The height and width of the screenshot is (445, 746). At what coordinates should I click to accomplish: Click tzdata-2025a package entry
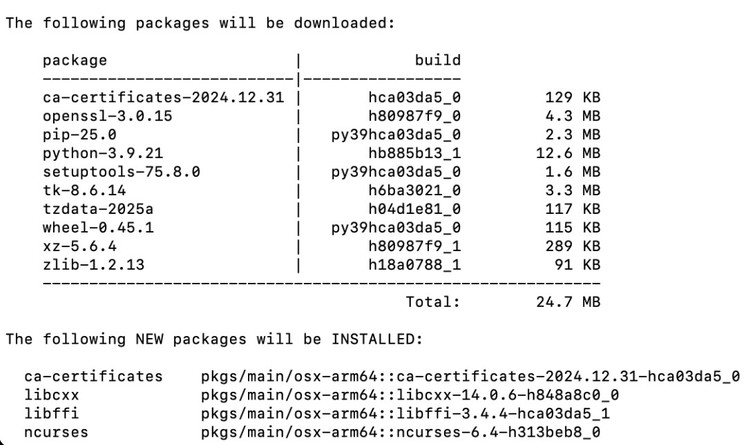tap(98, 209)
